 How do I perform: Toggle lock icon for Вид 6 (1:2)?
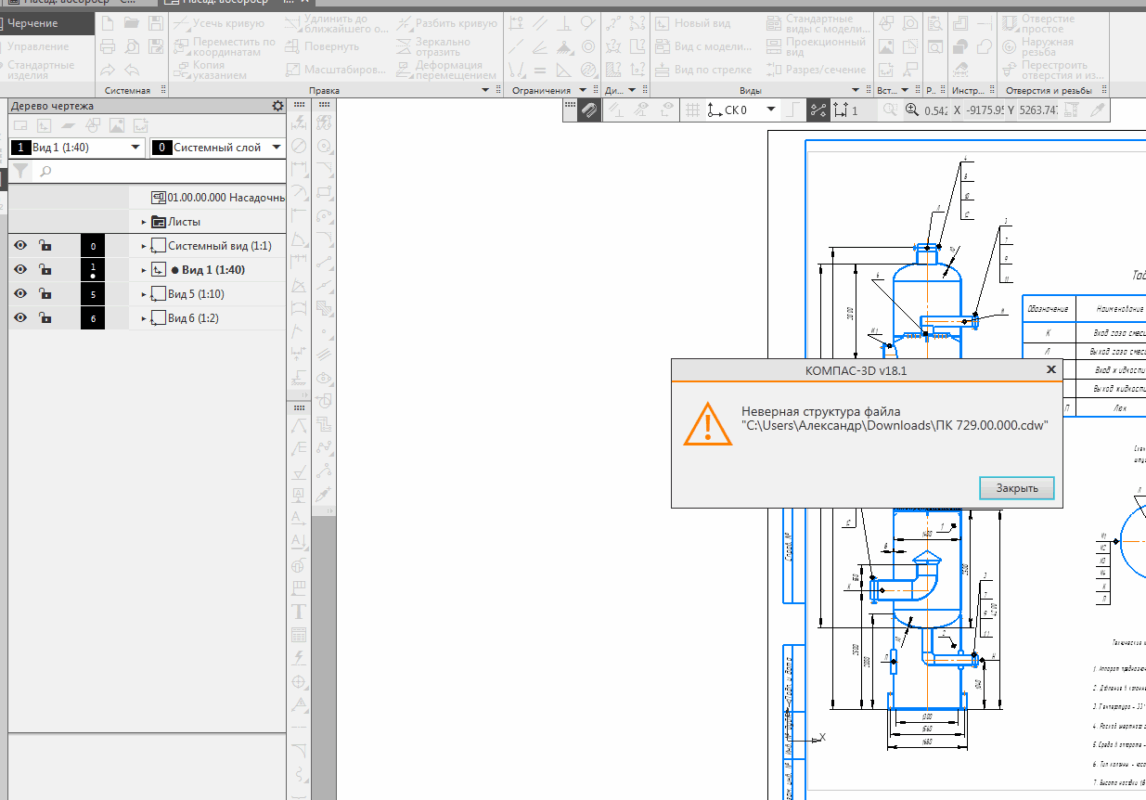[x=45, y=318]
